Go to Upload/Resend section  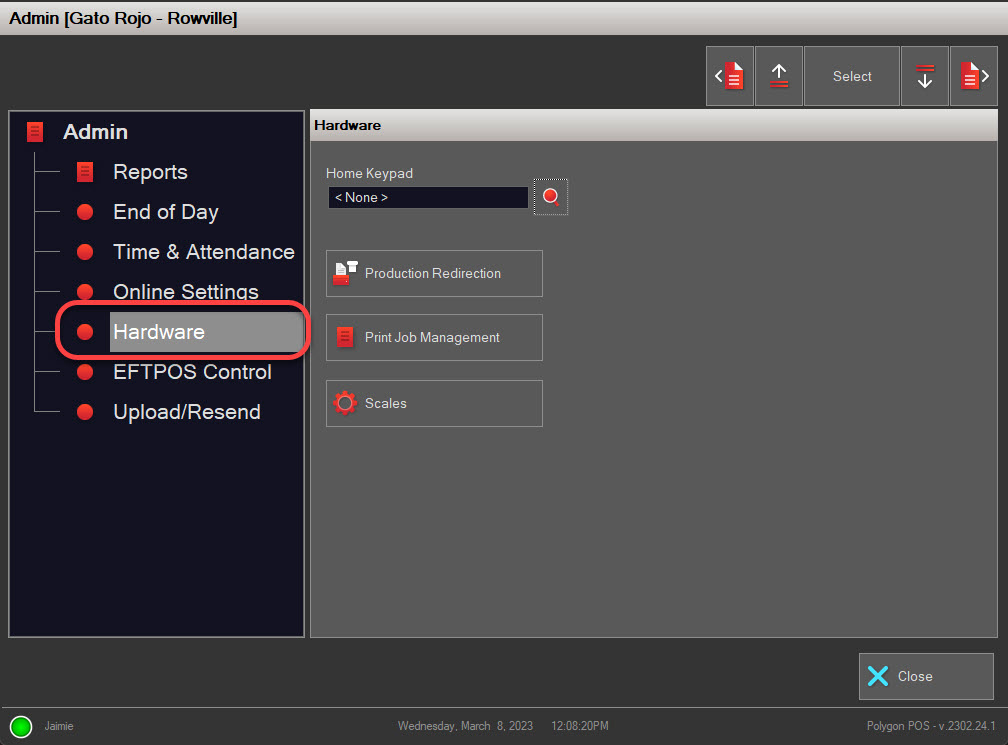click(186, 412)
